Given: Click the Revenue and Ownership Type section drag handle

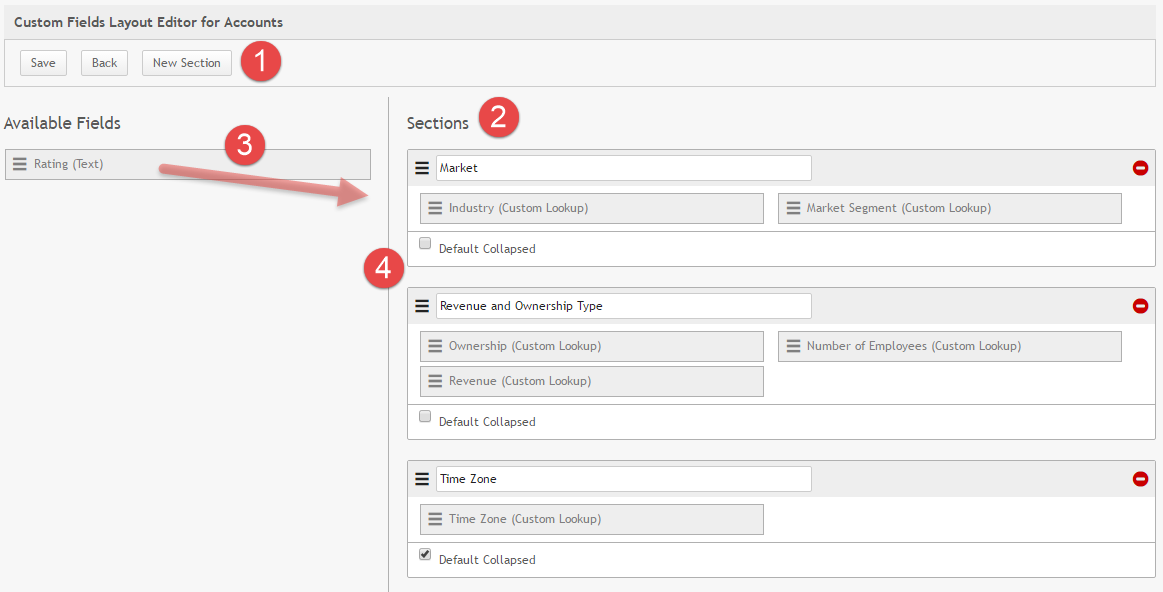Looking at the screenshot, I should pyautogui.click(x=421, y=306).
